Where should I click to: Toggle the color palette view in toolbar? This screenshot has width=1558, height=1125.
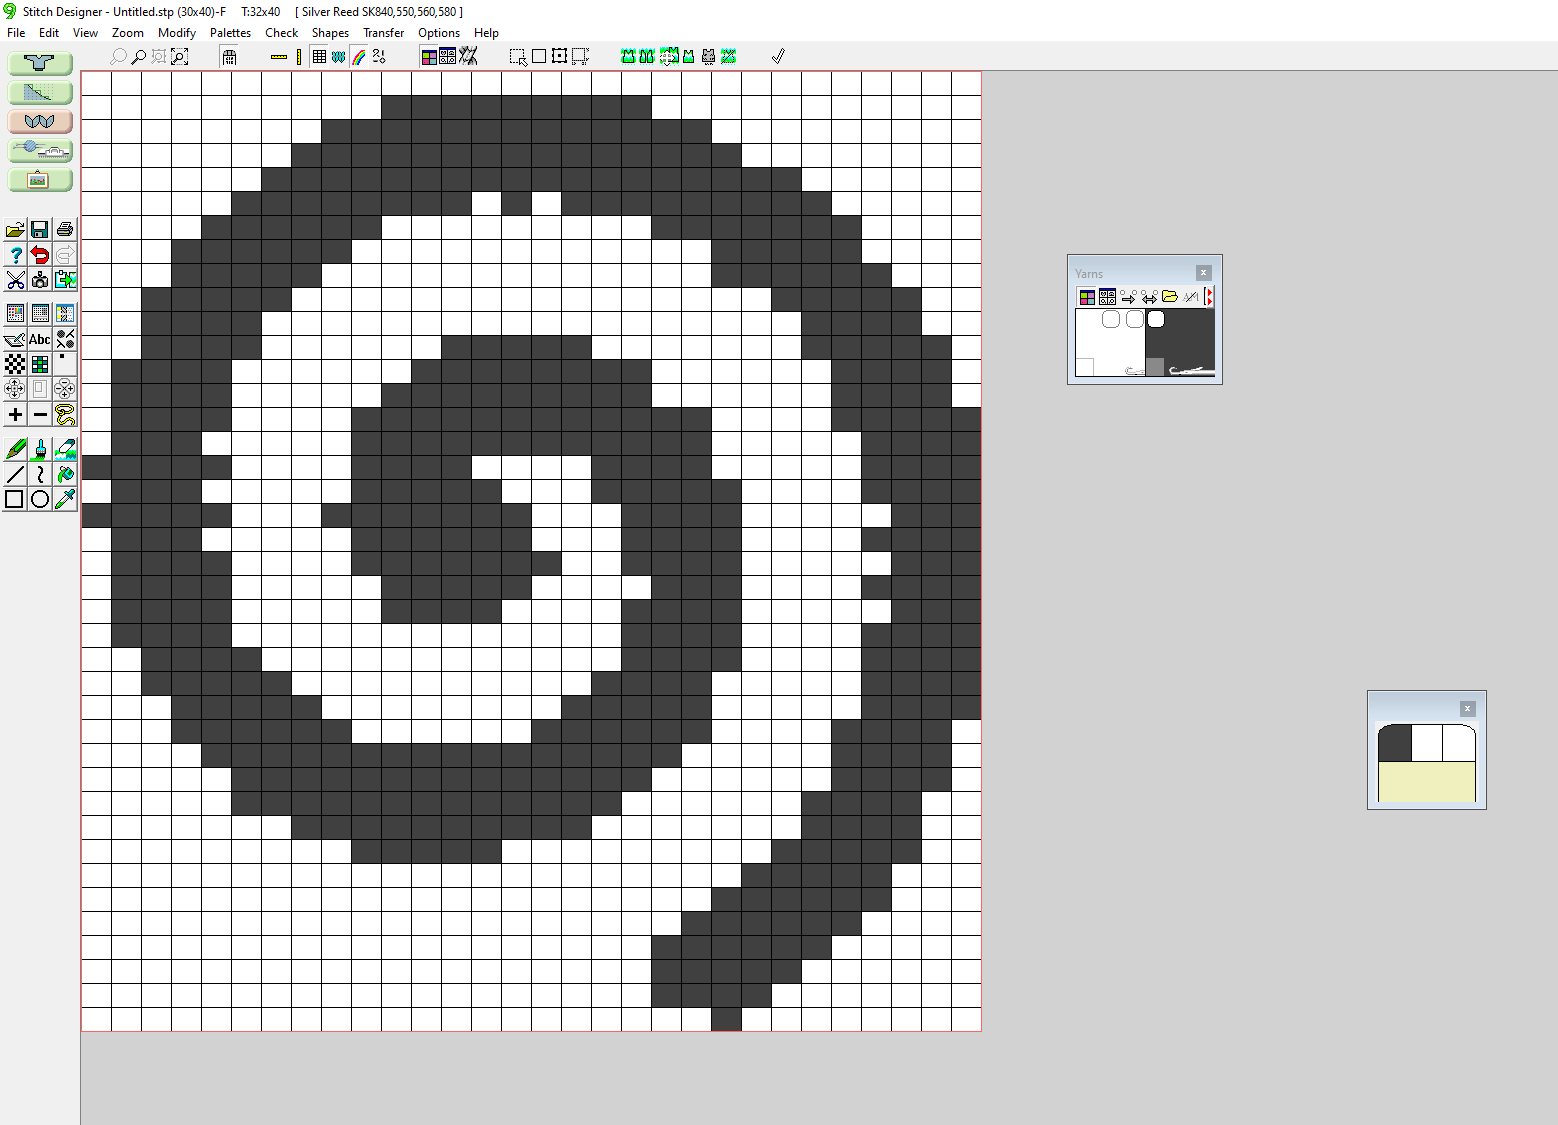[429, 57]
